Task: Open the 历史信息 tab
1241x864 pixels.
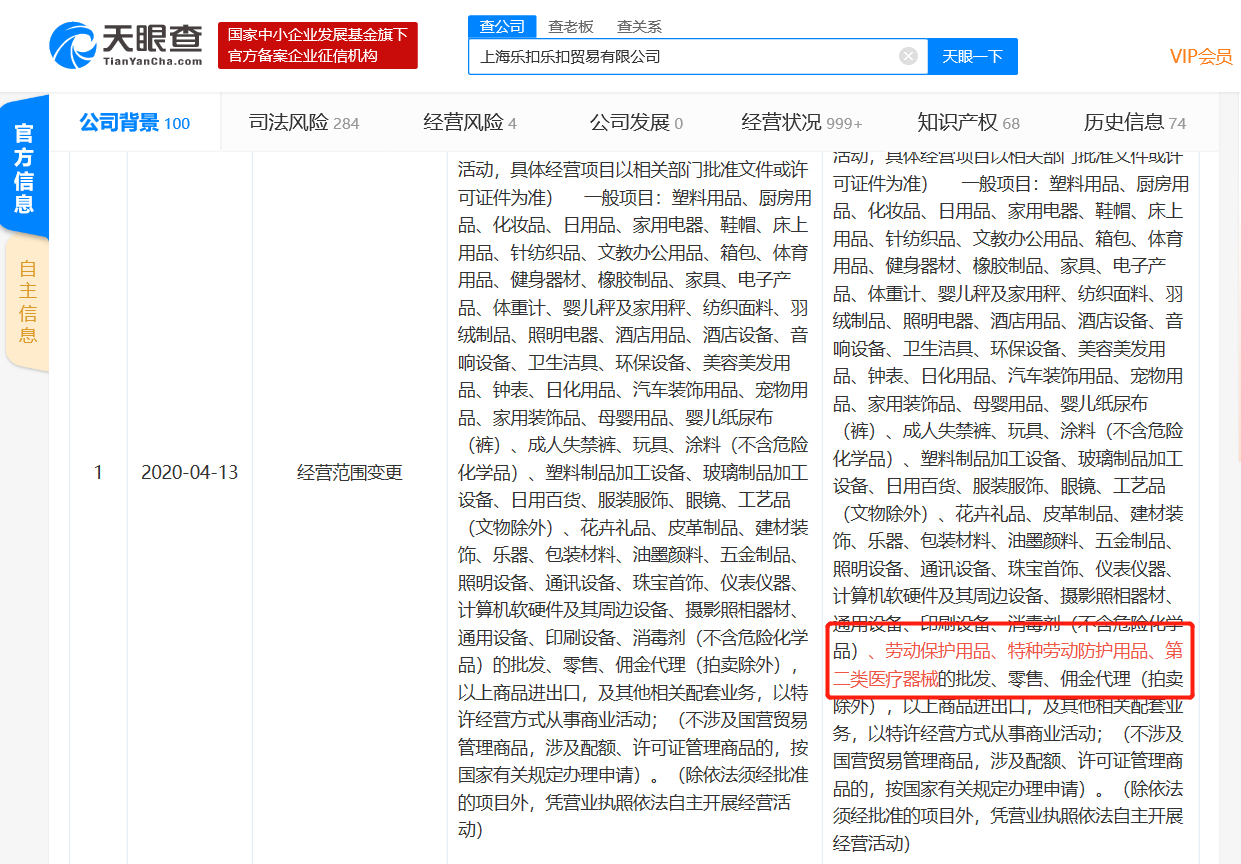Action: coord(1134,123)
